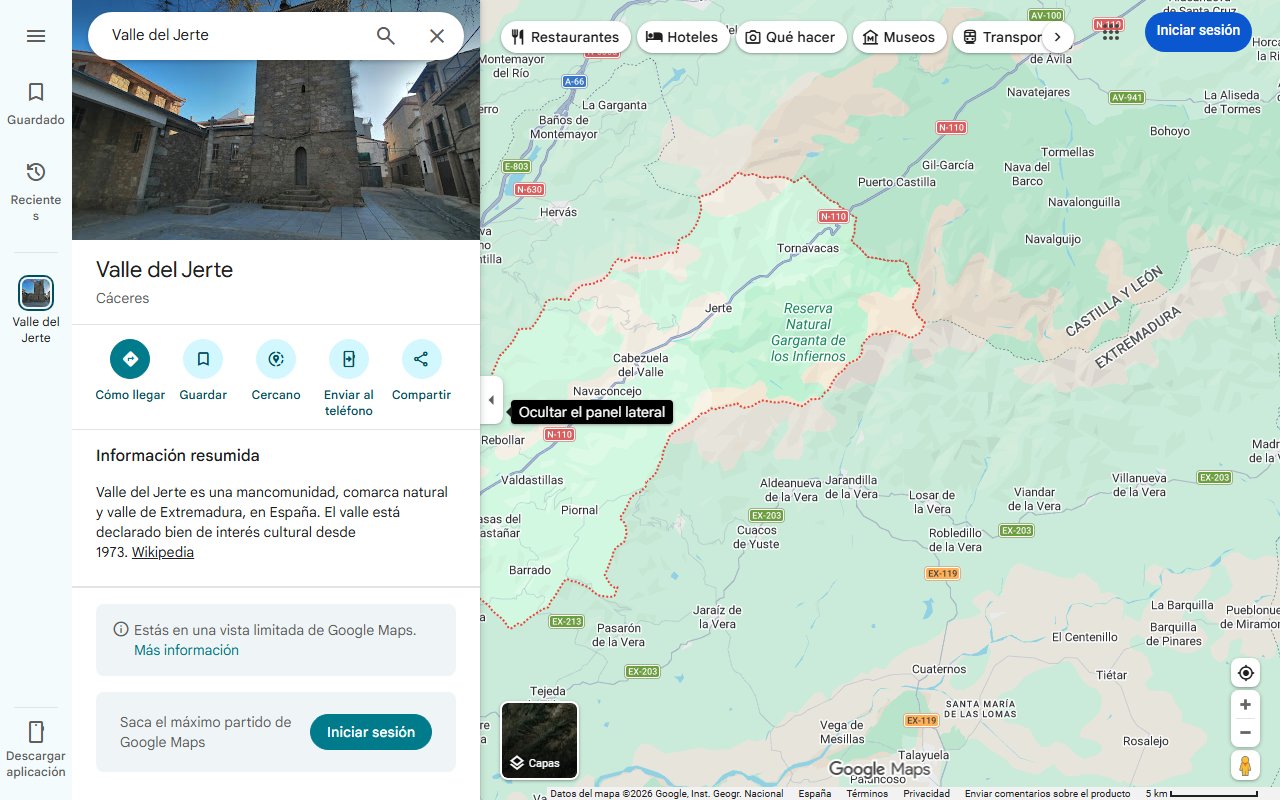Screen dimensions: 1280x800
Task: Toggle the Restaurantes filter chip
Action: coord(565,37)
